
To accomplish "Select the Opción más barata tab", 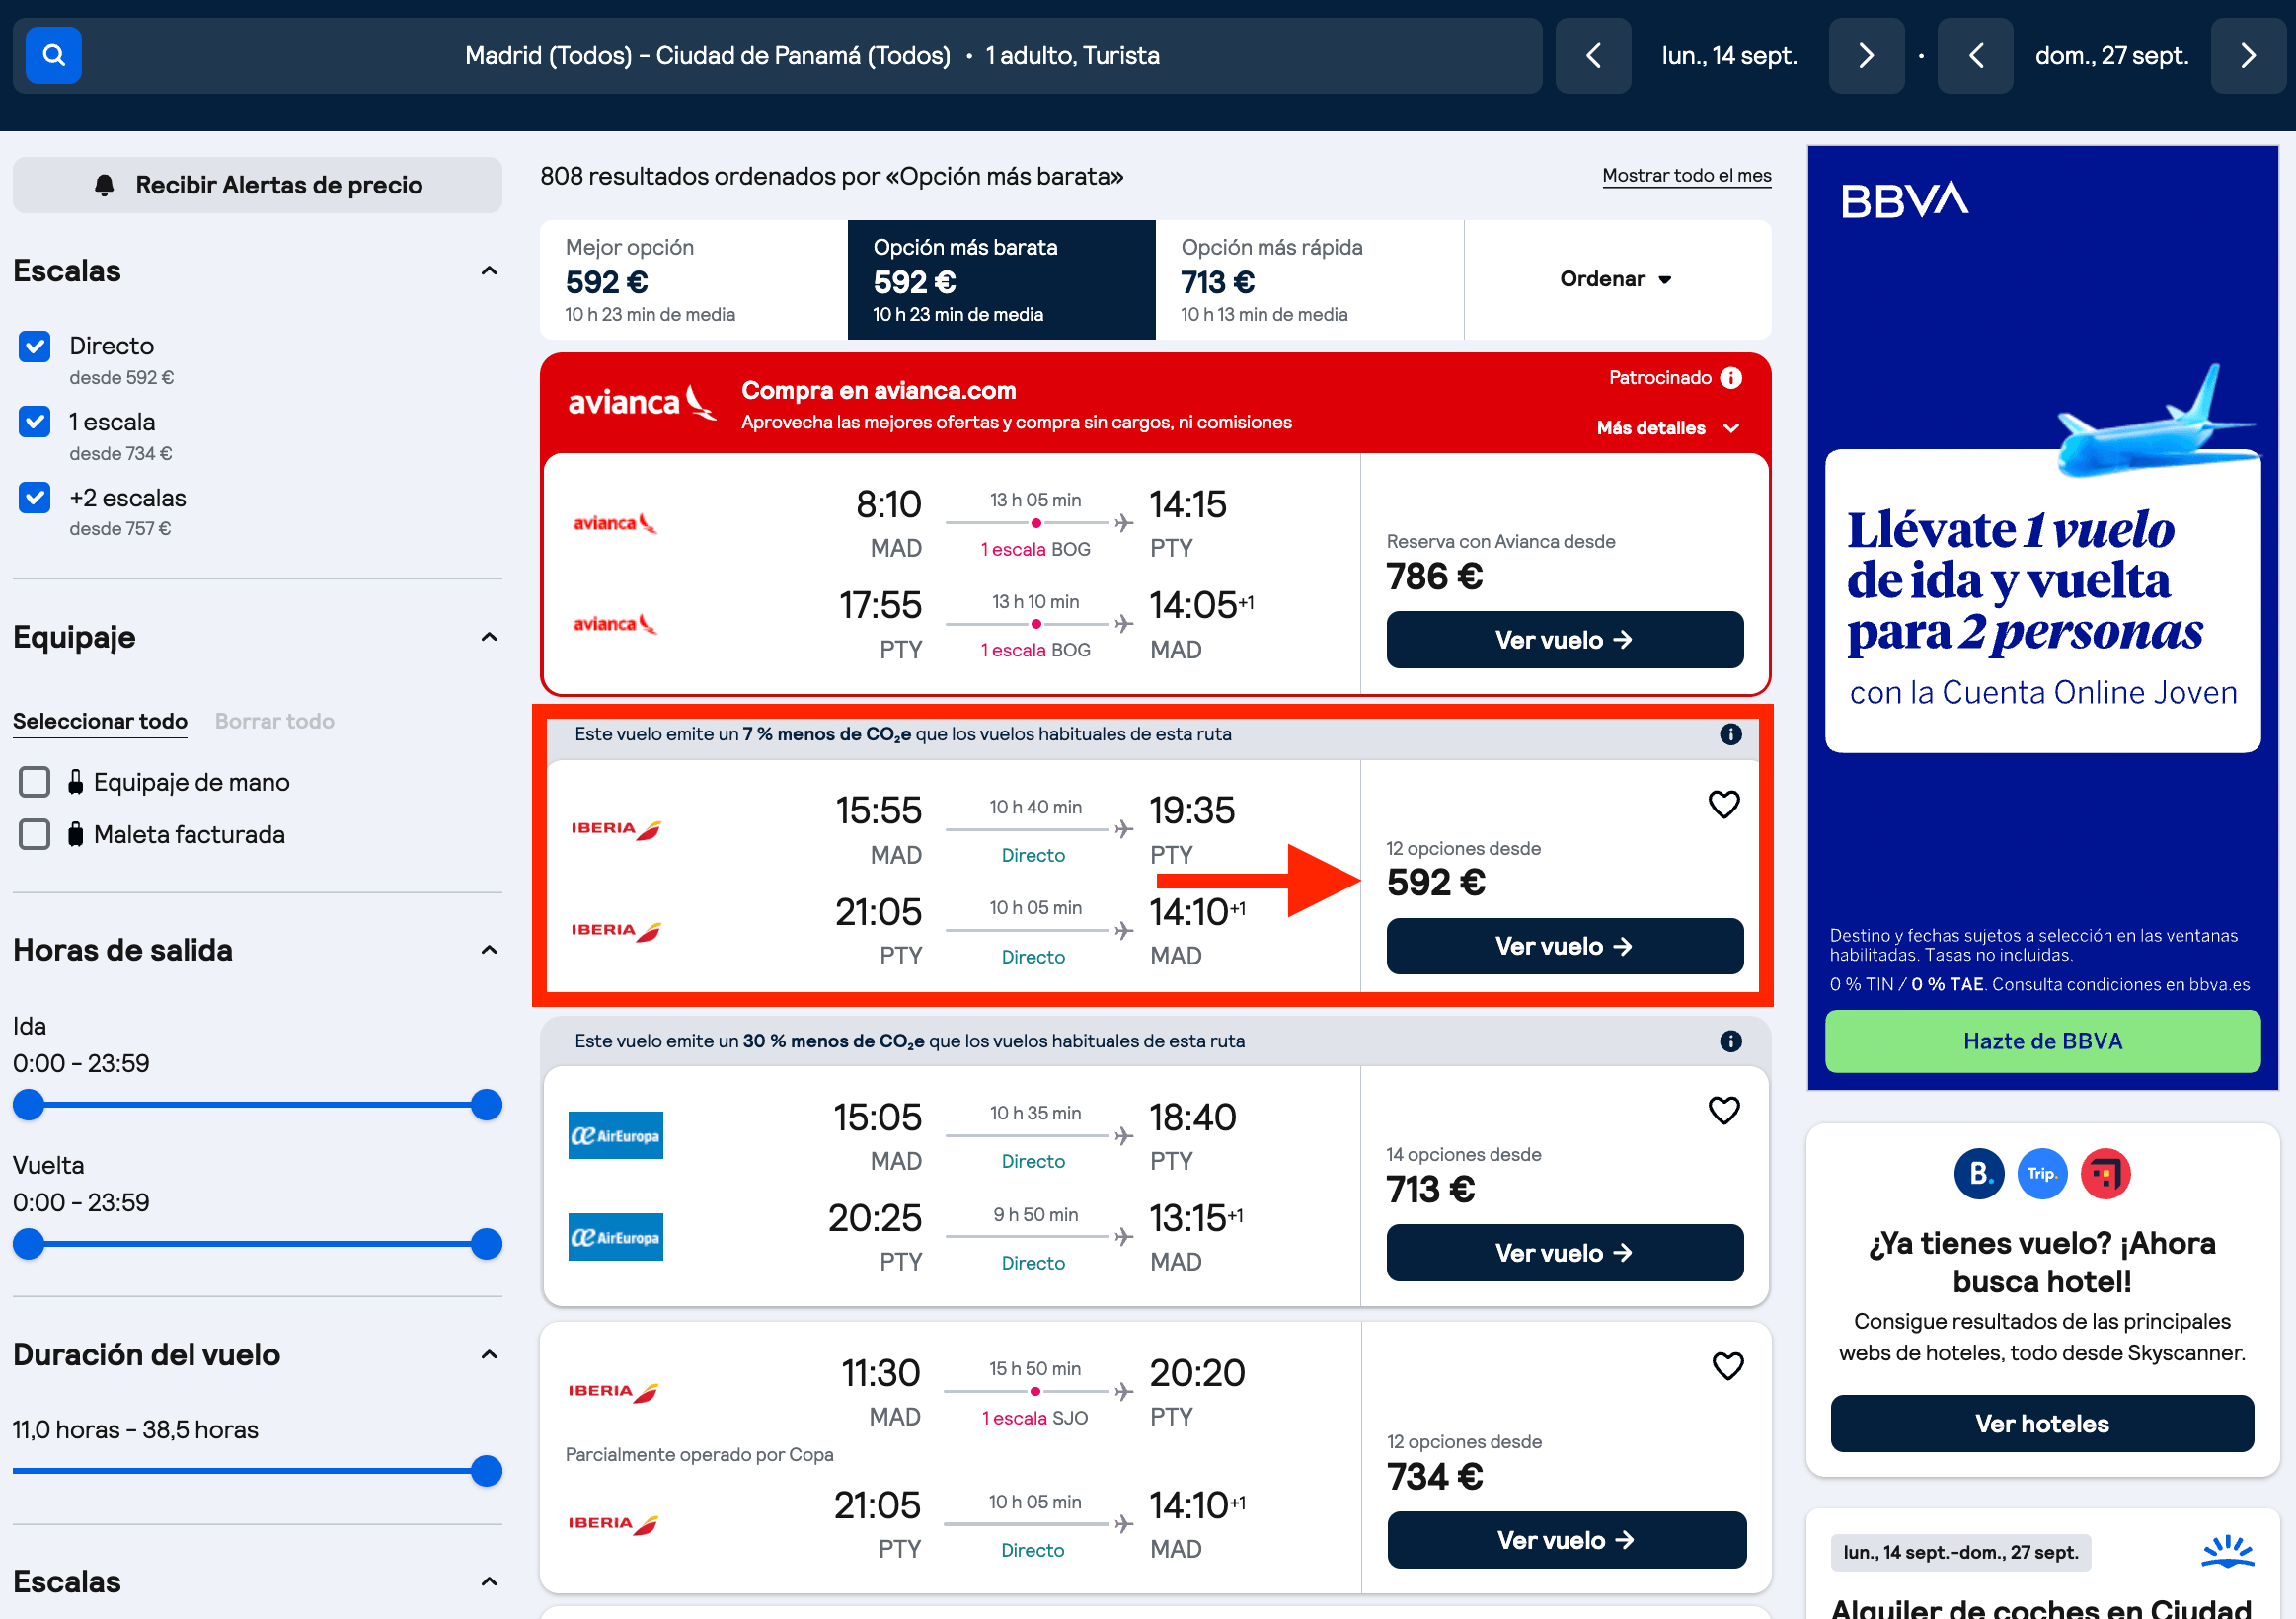I will tap(1001, 280).
